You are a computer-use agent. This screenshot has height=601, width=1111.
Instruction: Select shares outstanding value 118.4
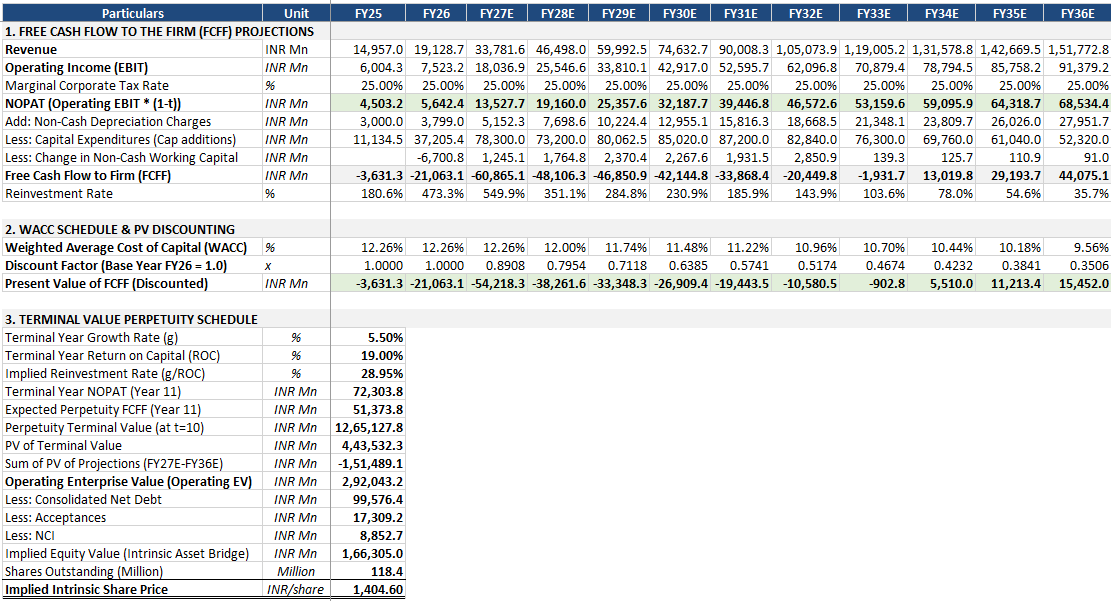pyautogui.click(x=387, y=572)
